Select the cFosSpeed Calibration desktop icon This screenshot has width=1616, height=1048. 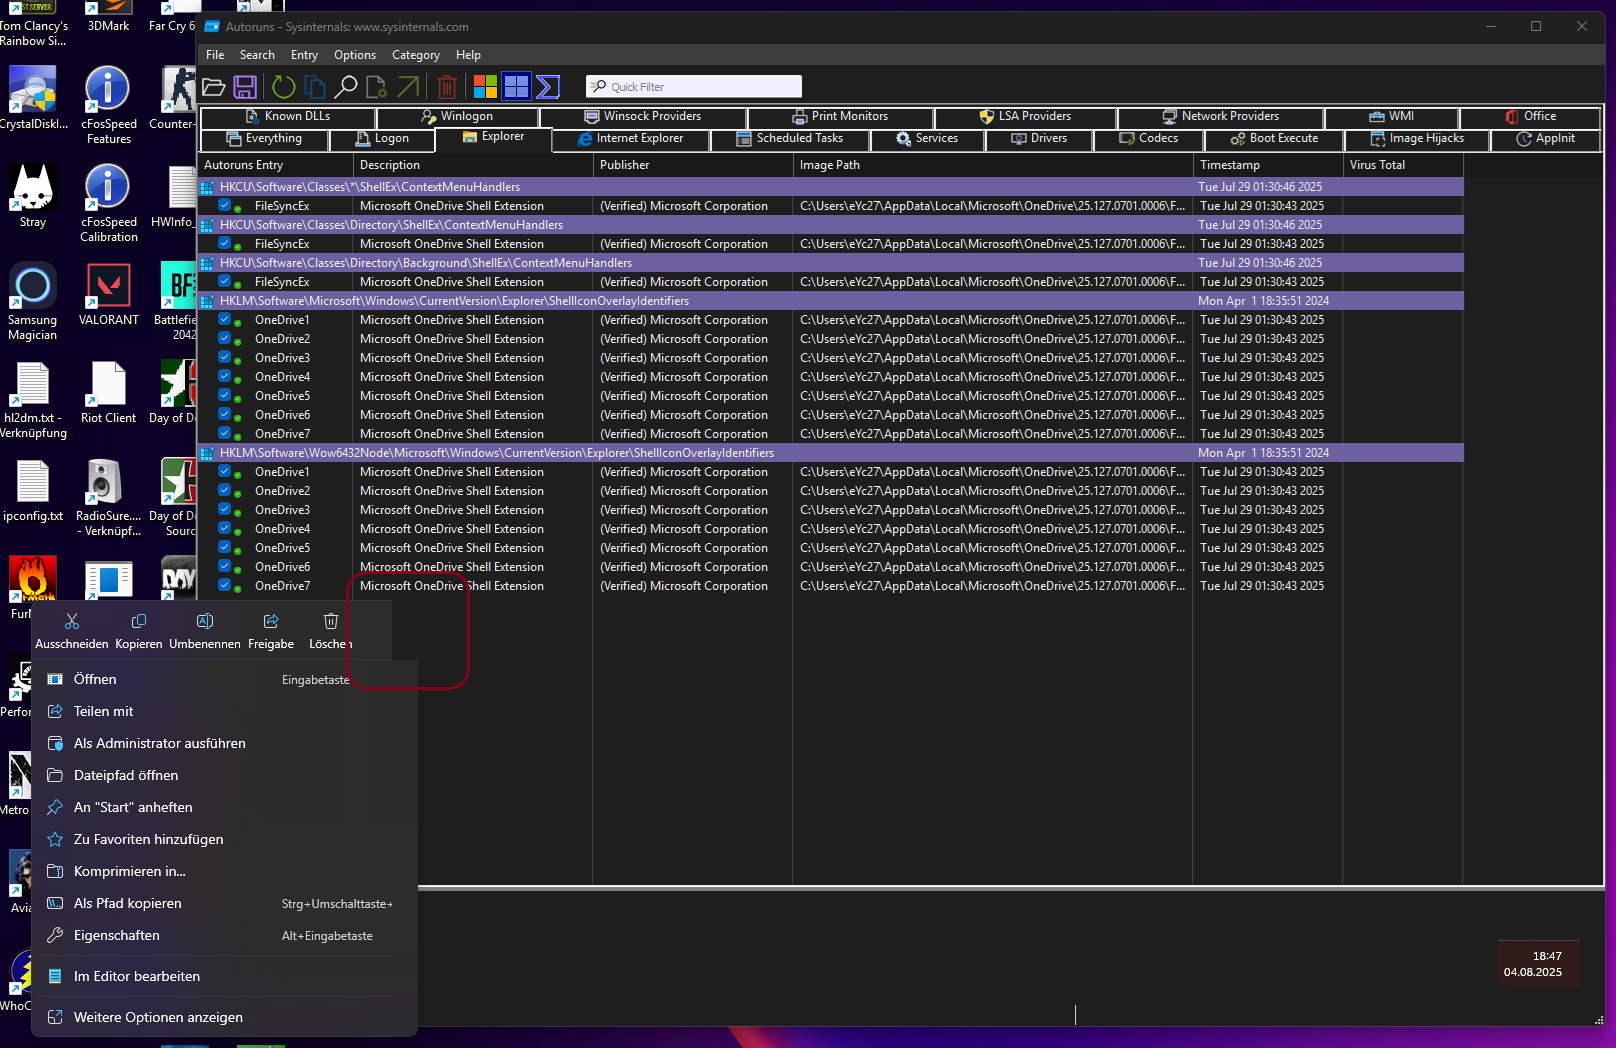(109, 203)
